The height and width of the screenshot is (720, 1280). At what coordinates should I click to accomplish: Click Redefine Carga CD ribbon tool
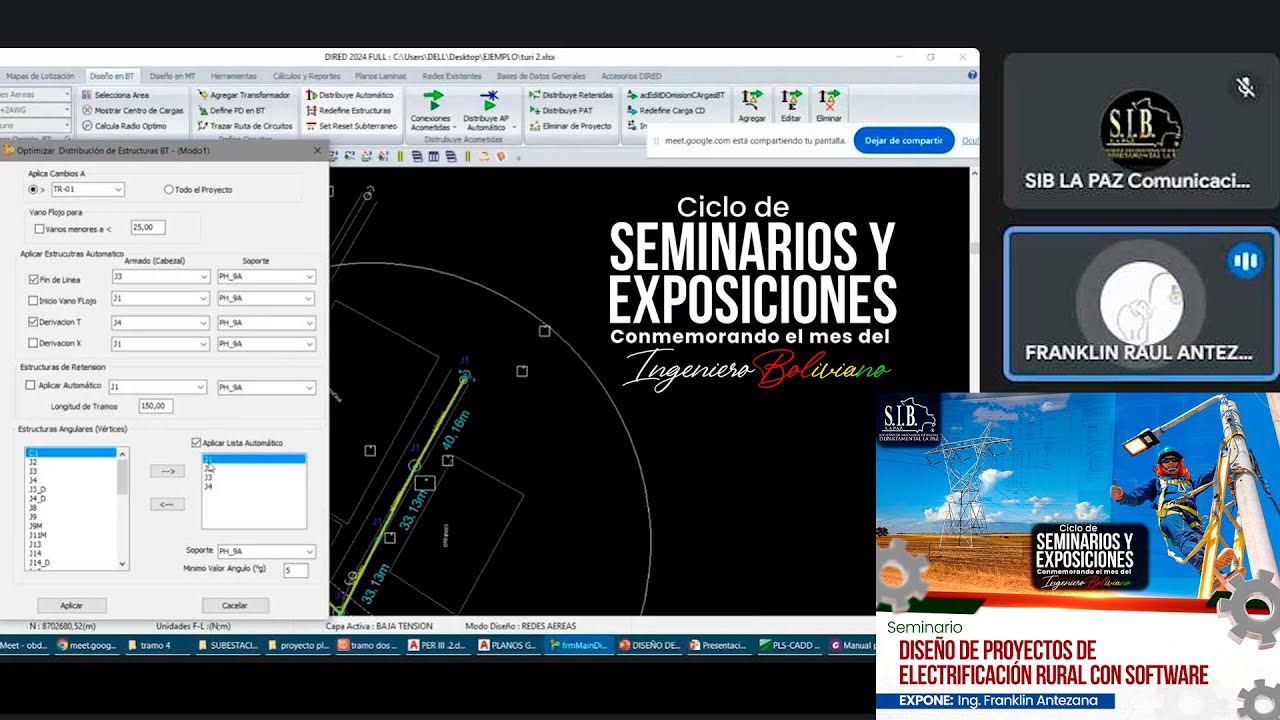665,110
